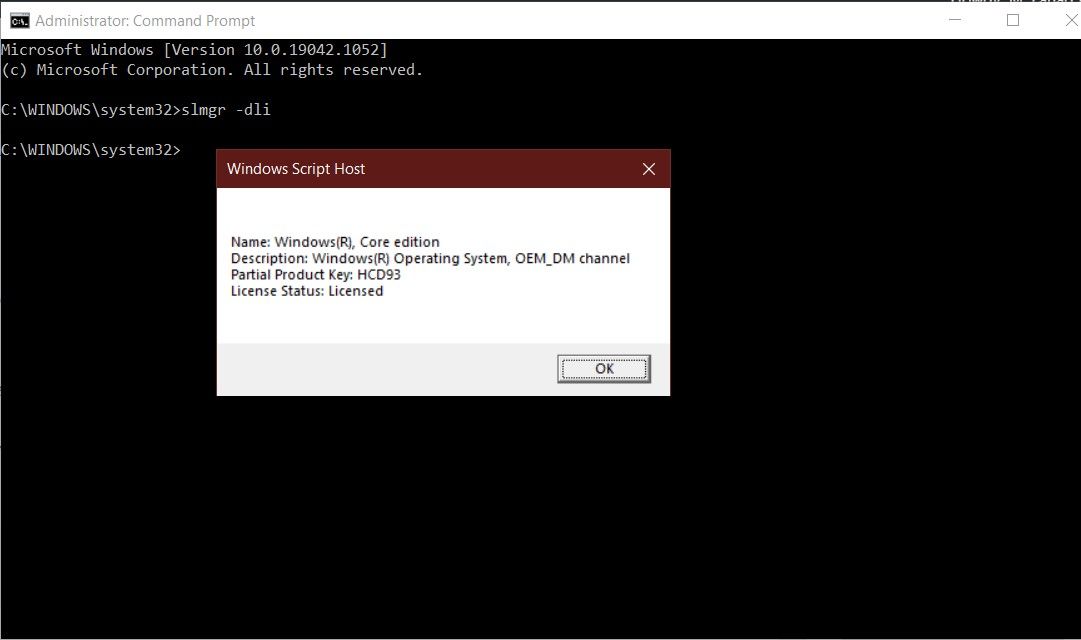Click the X icon on the Script Host dialog
The image size is (1081, 640).
(649, 168)
